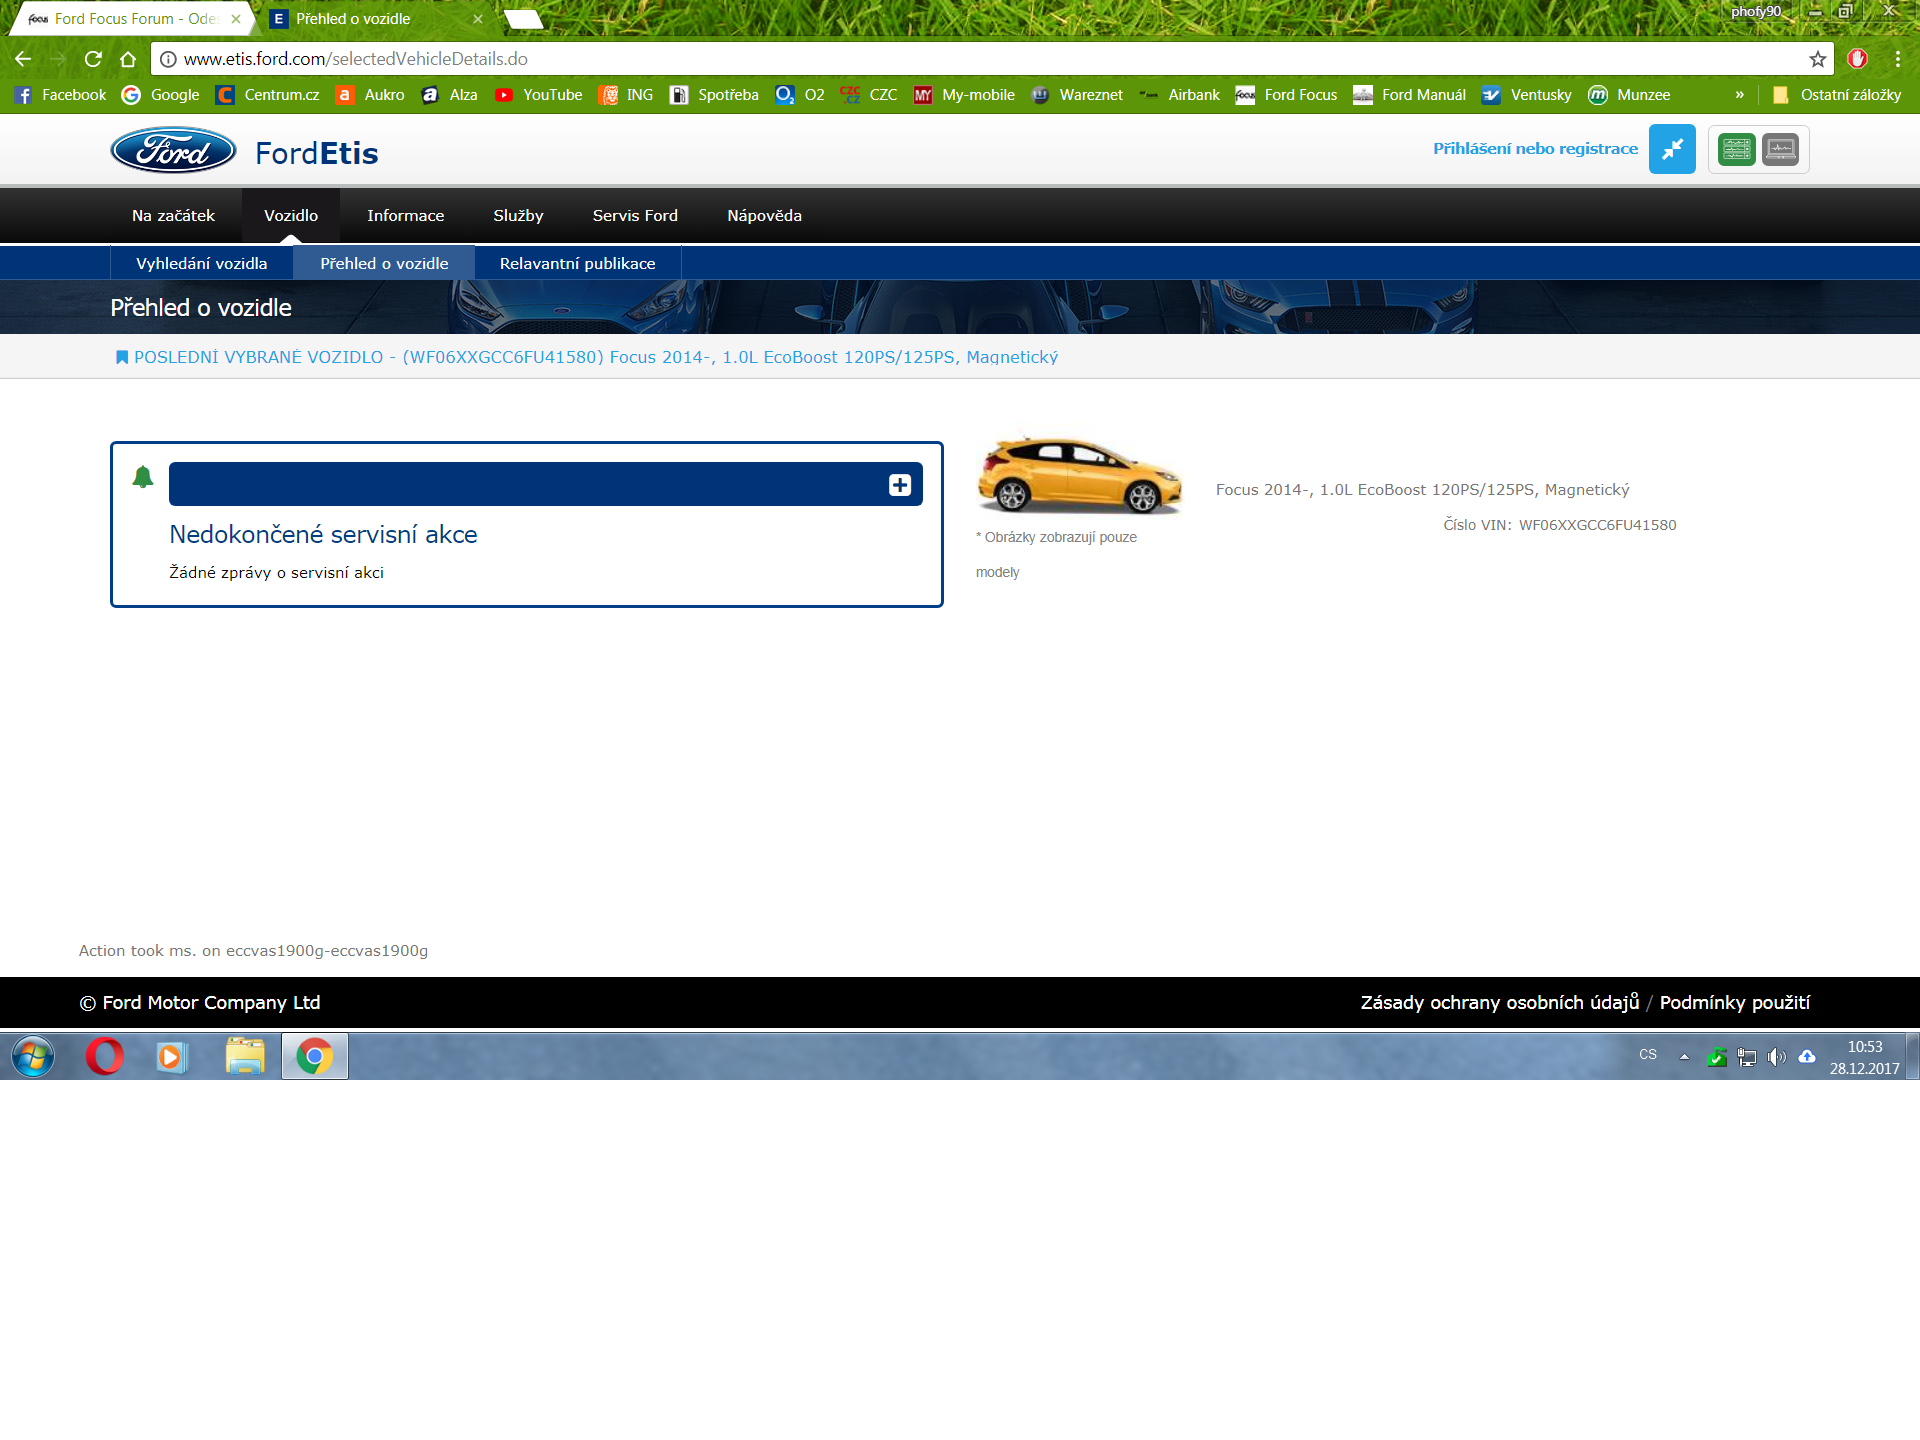Click the blue collapse arrows icon
Screen dimensions: 1920x1440
[1672, 150]
